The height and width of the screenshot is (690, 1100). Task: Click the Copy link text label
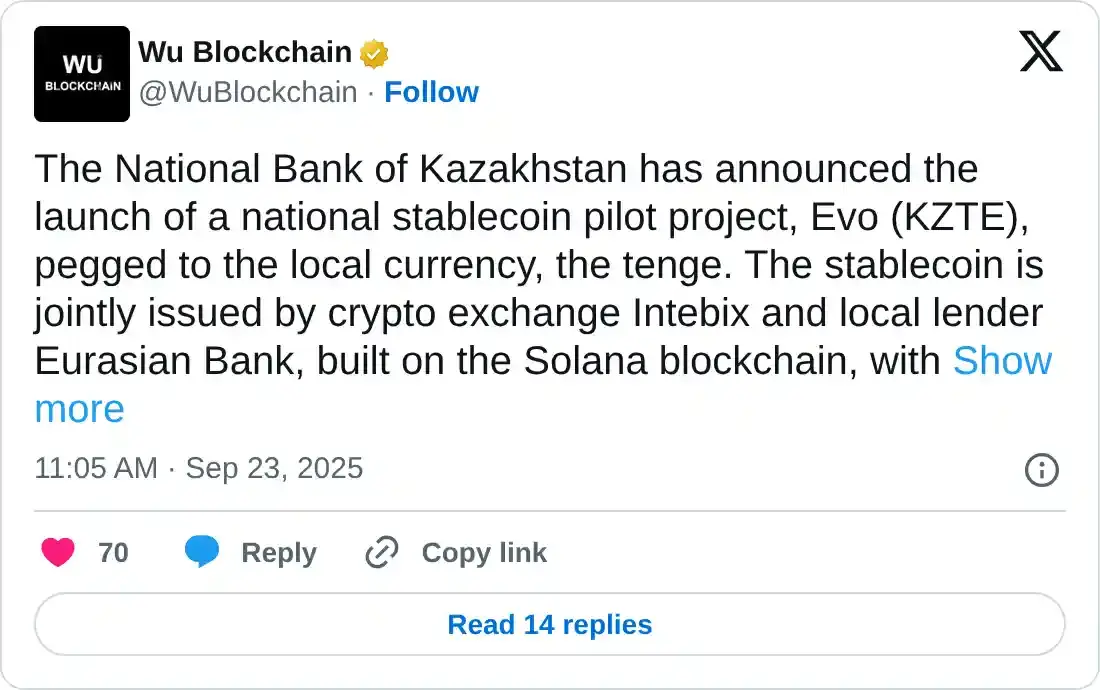(484, 552)
